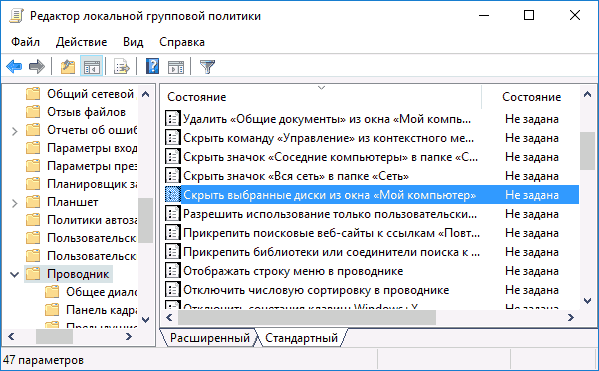Click the «47 параметров» status bar text
The width and height of the screenshot is (599, 371).
pyautogui.click(x=43, y=360)
